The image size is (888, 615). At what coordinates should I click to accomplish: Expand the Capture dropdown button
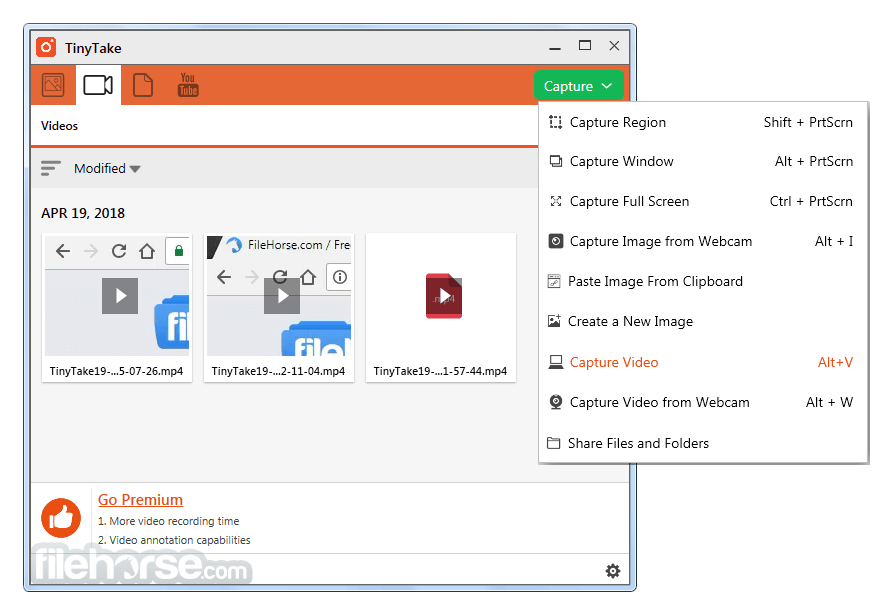click(x=578, y=86)
